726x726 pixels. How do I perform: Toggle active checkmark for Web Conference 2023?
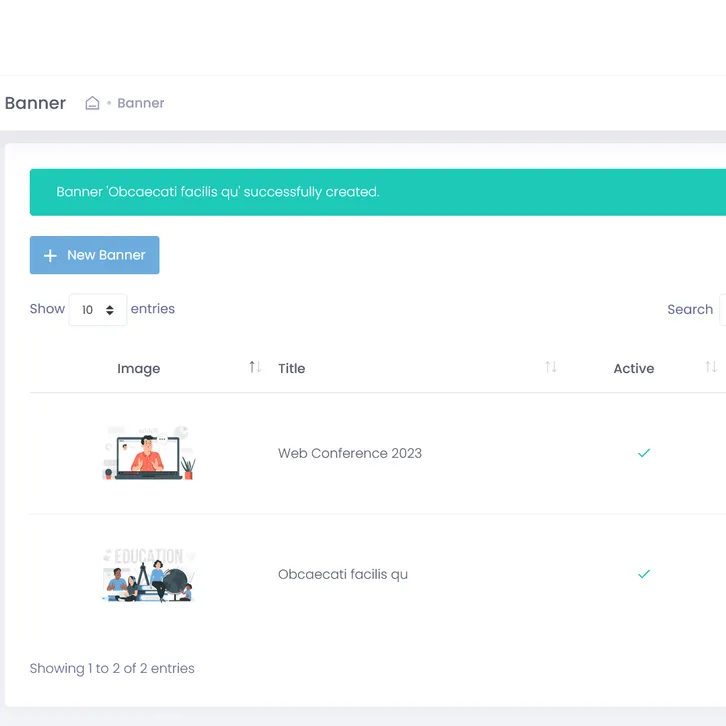(644, 453)
